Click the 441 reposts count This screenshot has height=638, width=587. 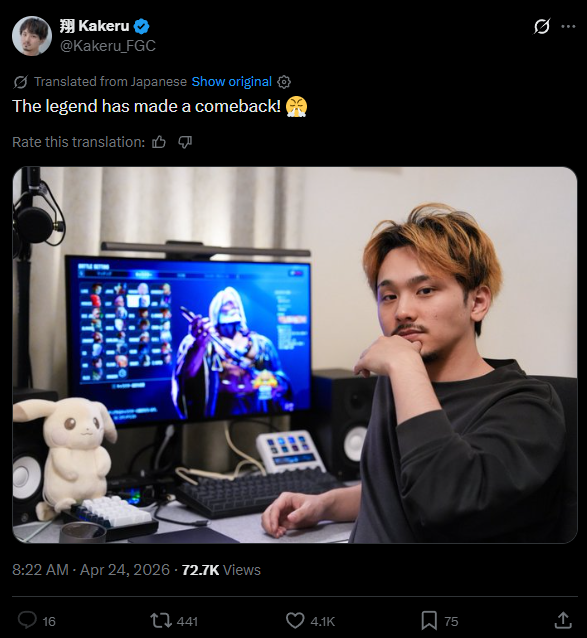click(x=187, y=621)
